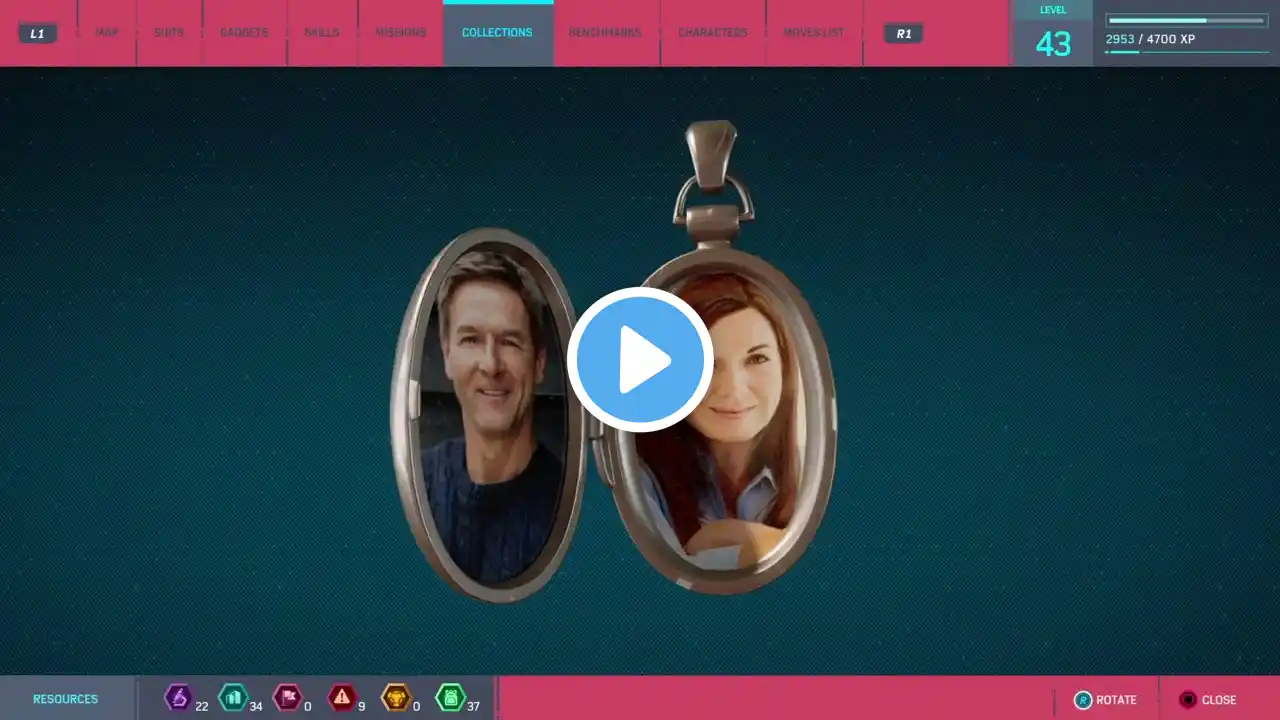Click the 2953 / 4700 XP text

click(x=1150, y=39)
